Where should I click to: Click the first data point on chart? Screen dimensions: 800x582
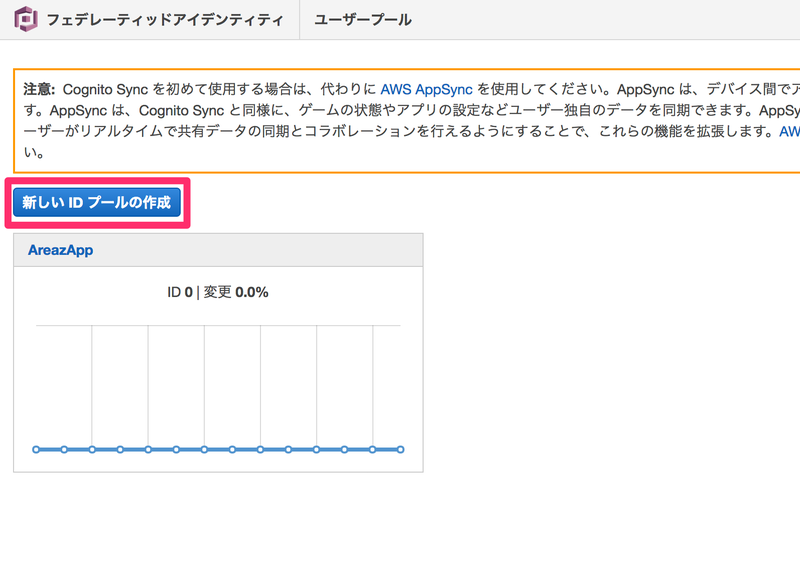(36, 449)
